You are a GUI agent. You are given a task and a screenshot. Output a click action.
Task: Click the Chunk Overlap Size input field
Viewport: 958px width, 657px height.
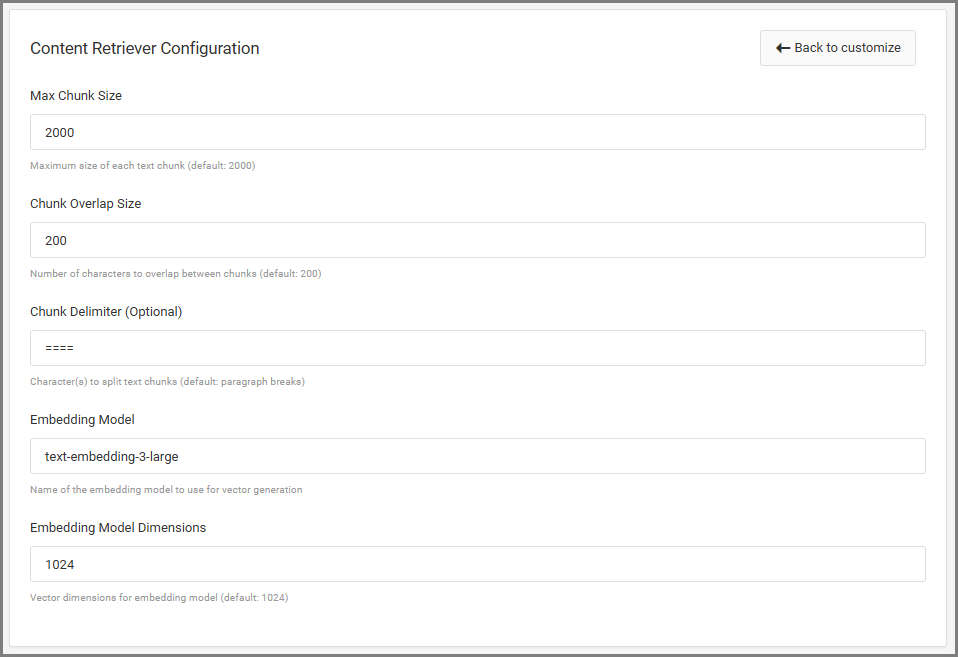[477, 240]
